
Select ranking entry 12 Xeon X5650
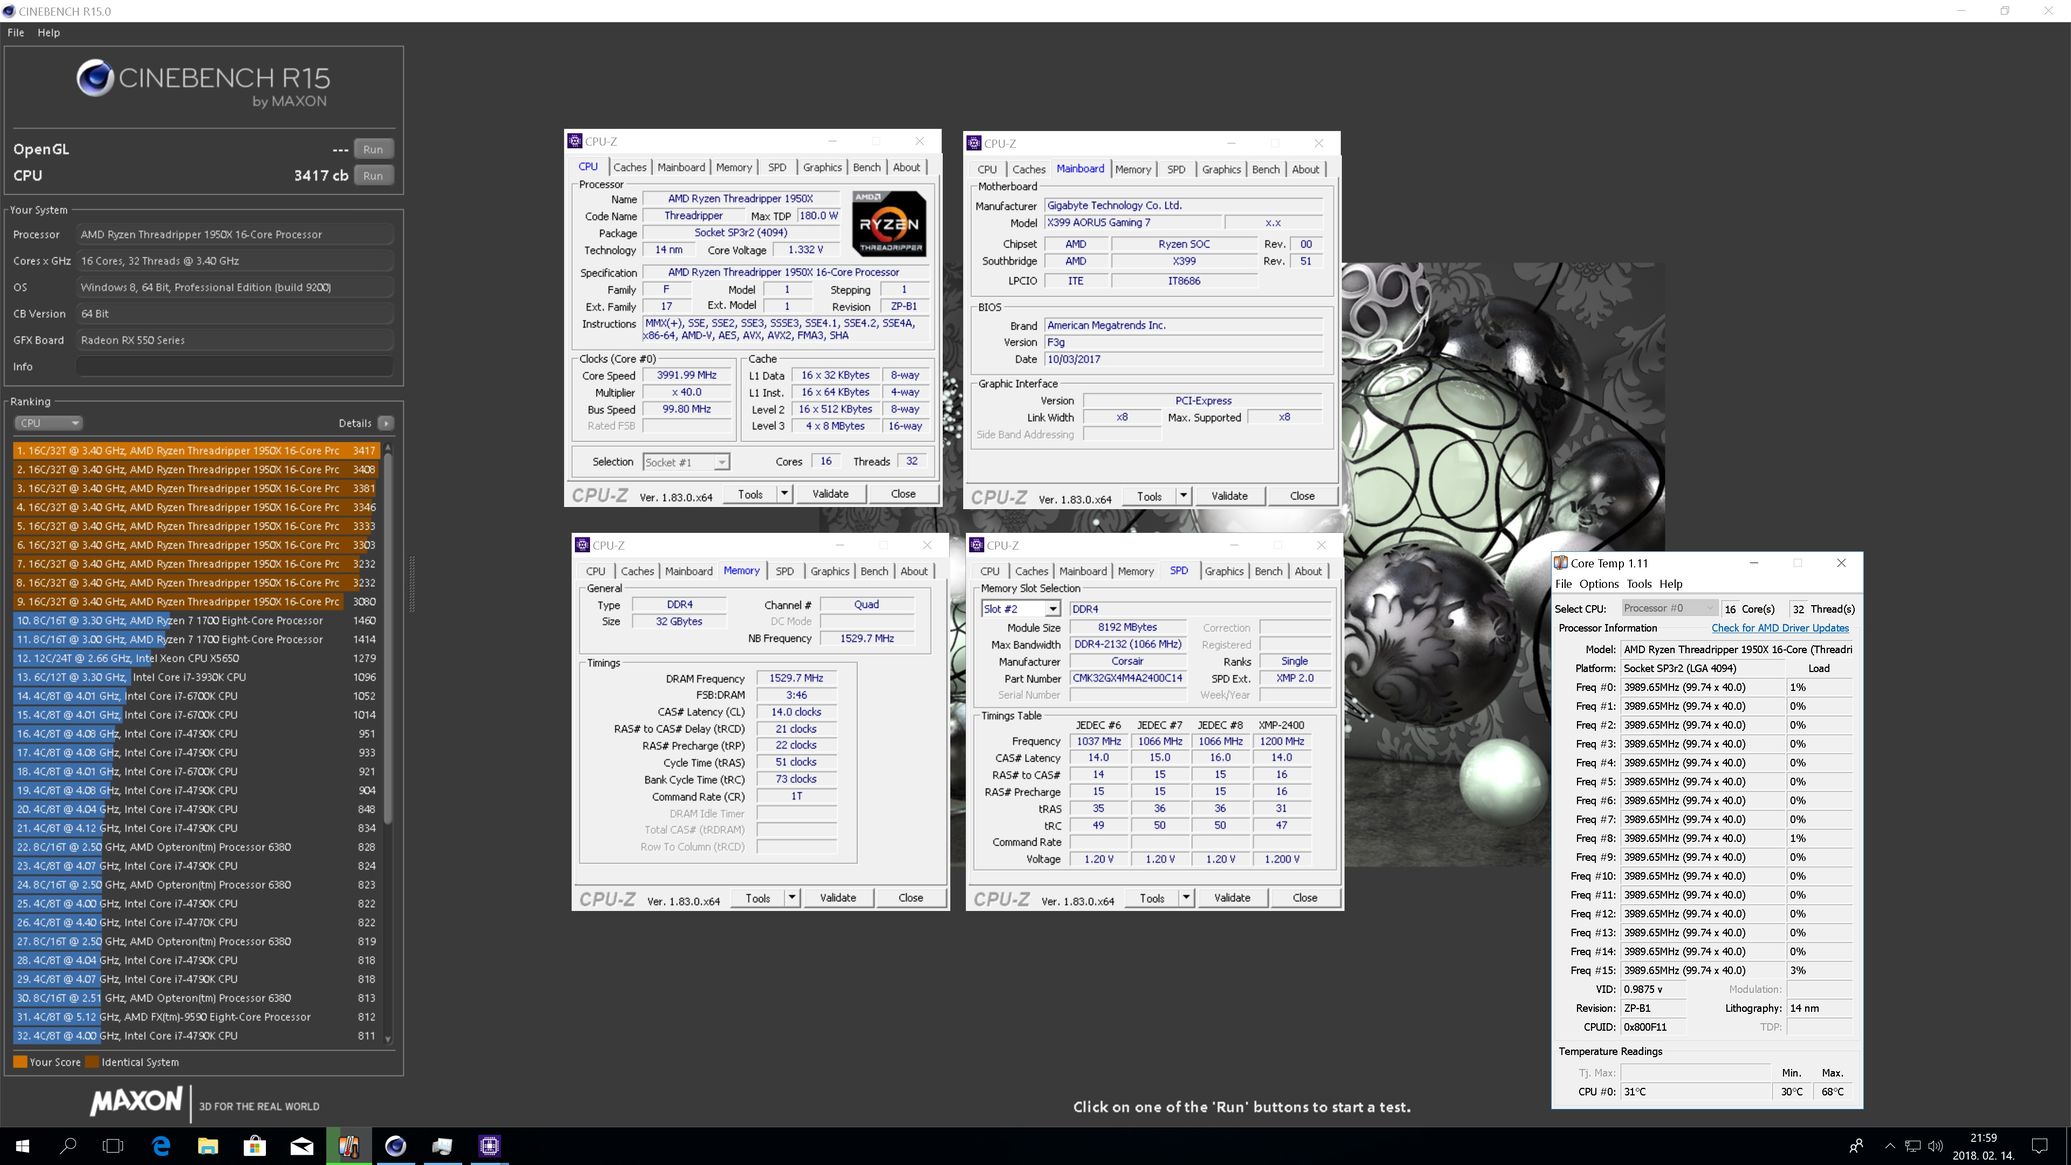click(196, 658)
